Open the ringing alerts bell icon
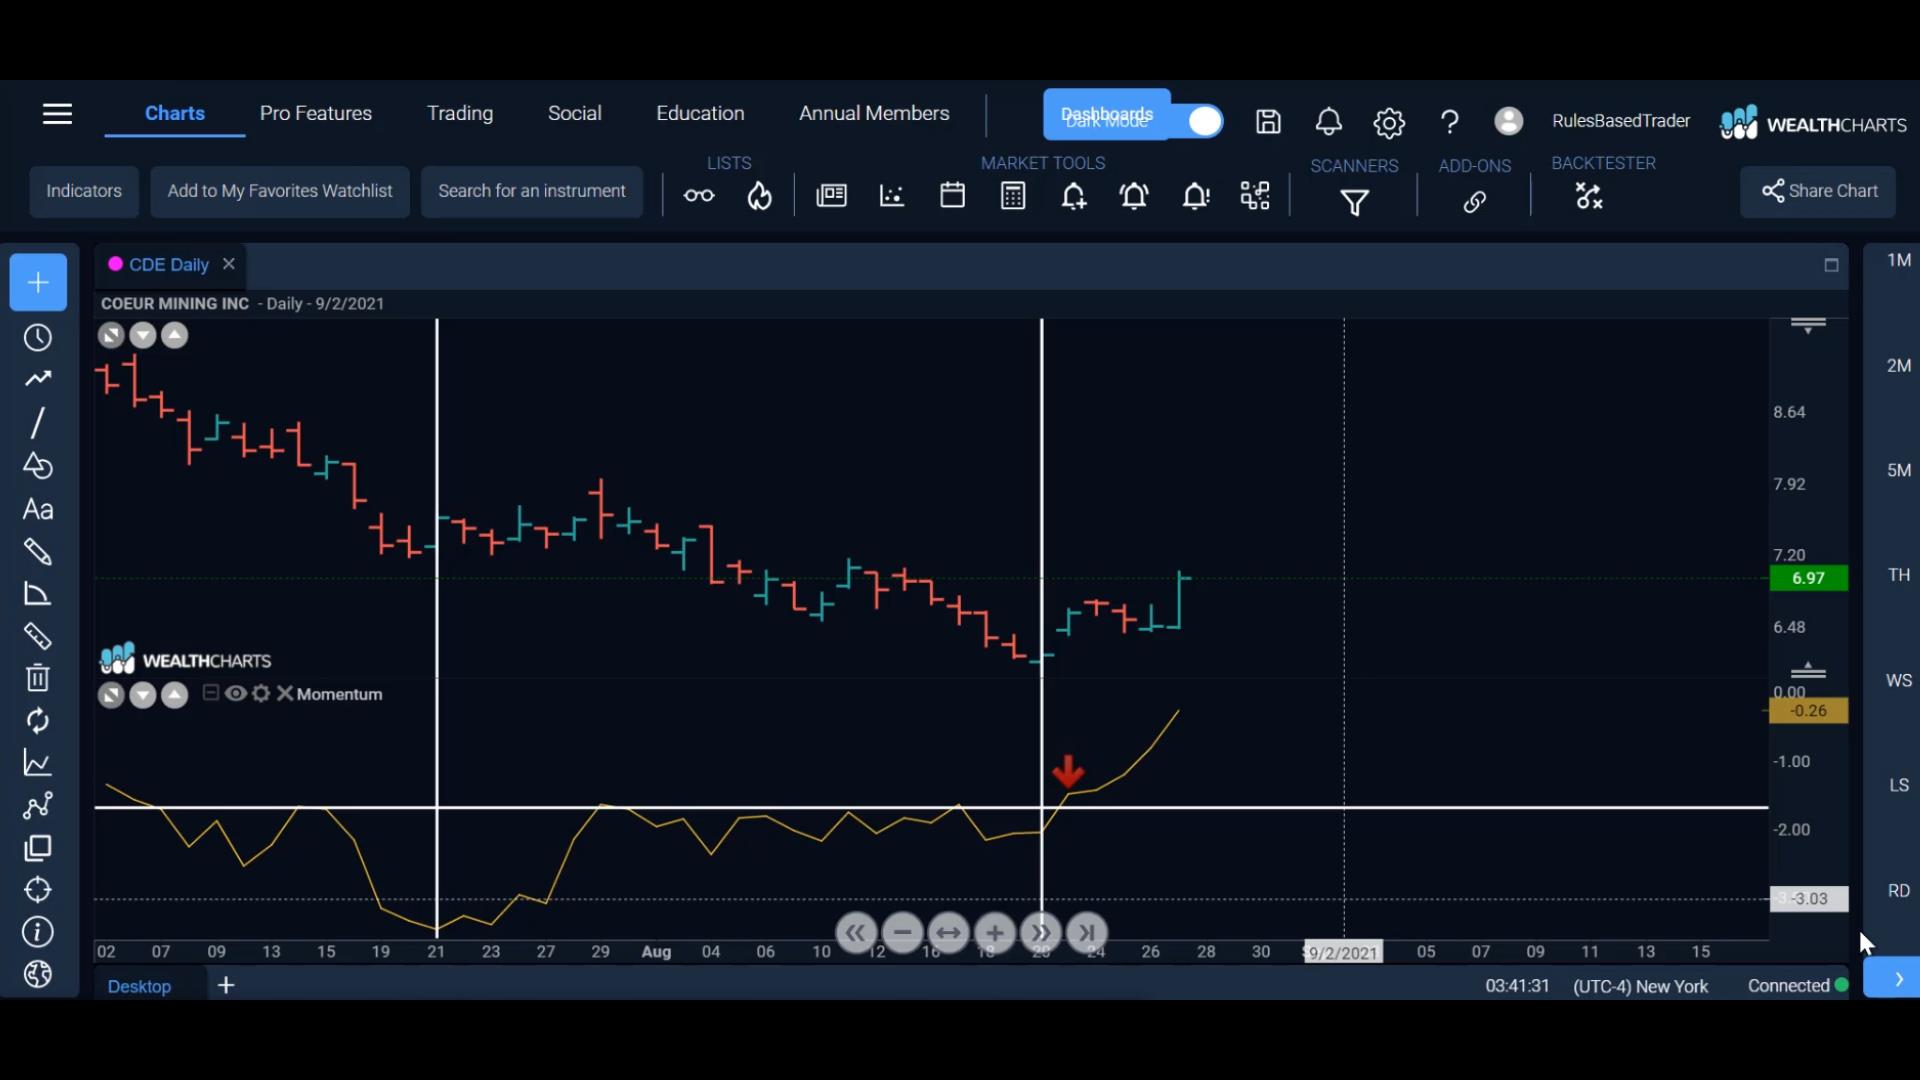1920x1080 pixels. click(x=1134, y=196)
